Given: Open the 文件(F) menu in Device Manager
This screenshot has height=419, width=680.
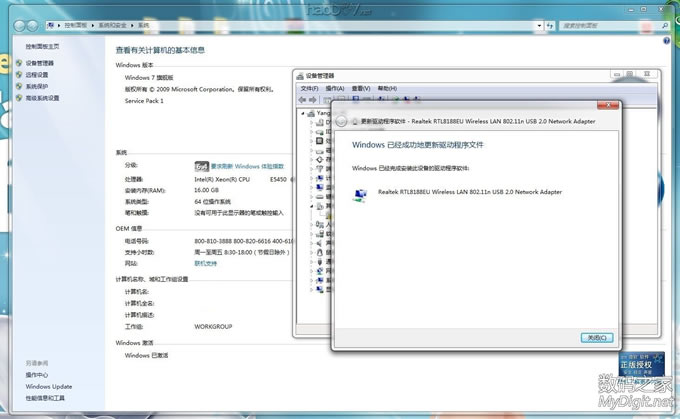Looking at the screenshot, I should tap(308, 88).
